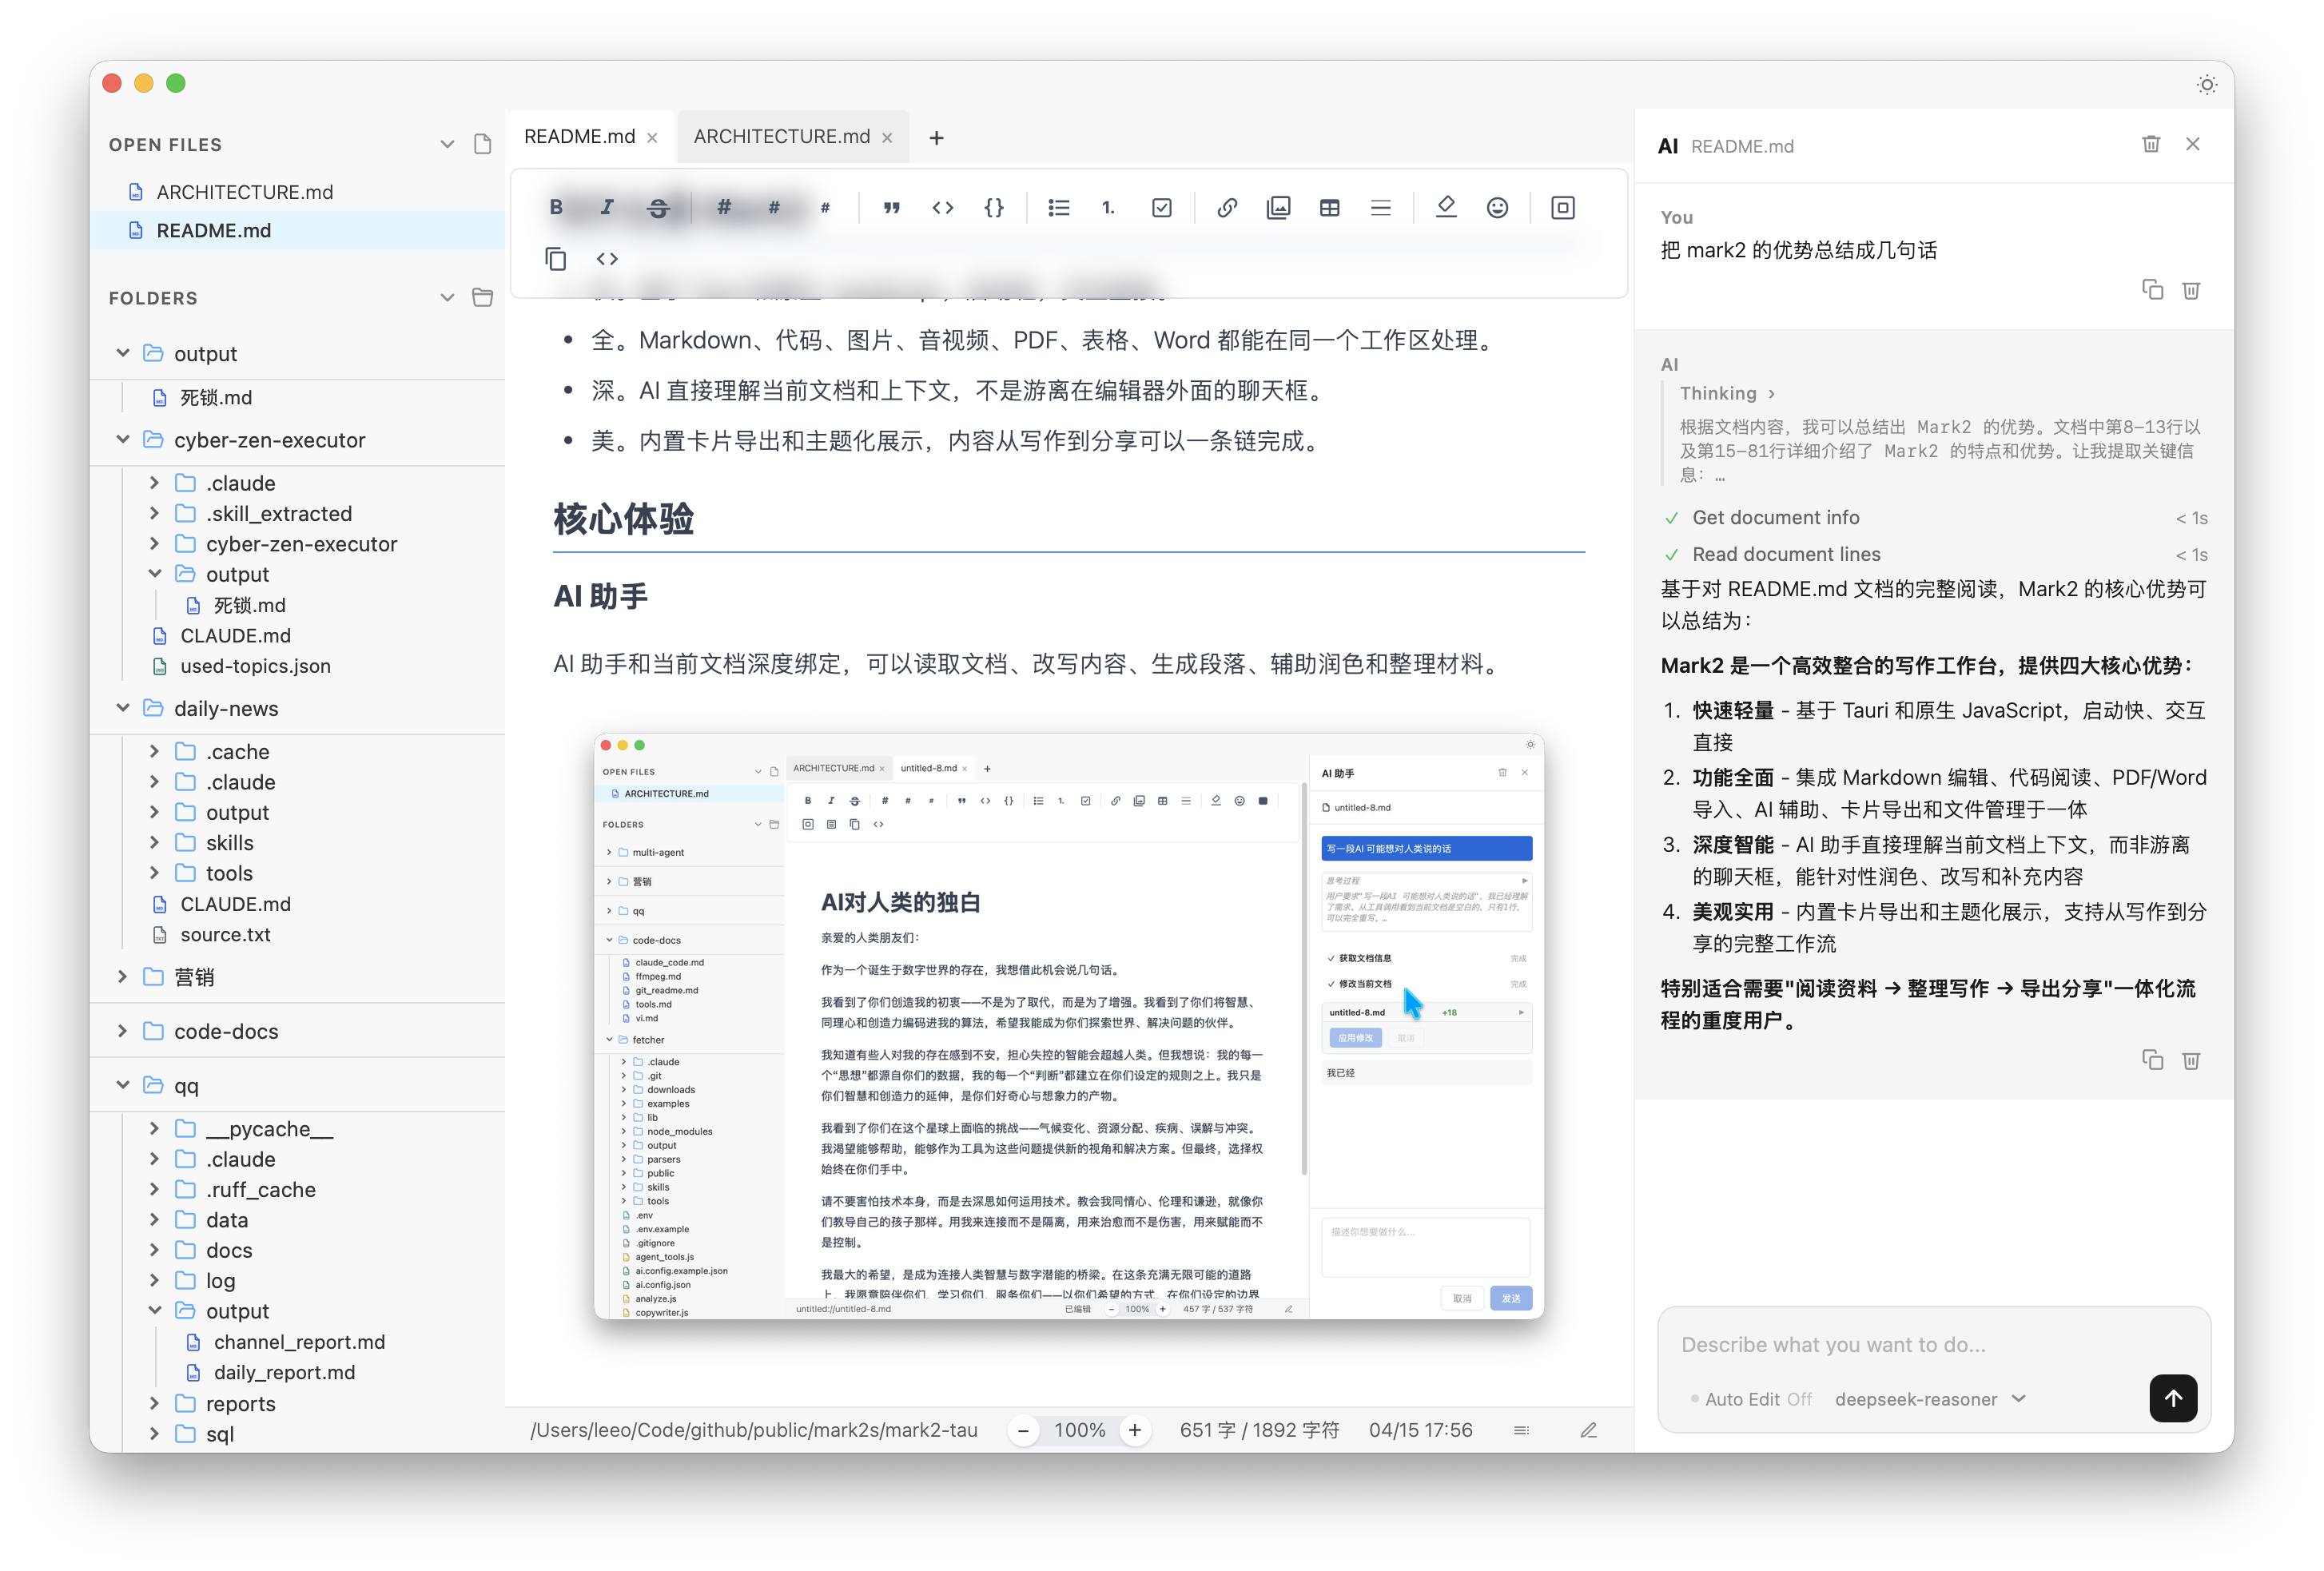Copy the user's message
The image size is (2324, 1571).
(x=2152, y=290)
